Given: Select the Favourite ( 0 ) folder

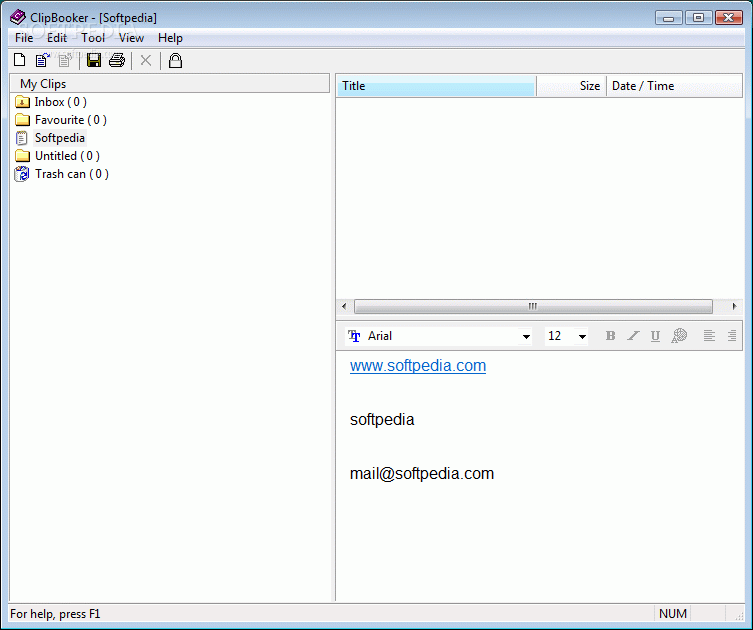Looking at the screenshot, I should pyautogui.click(x=71, y=120).
